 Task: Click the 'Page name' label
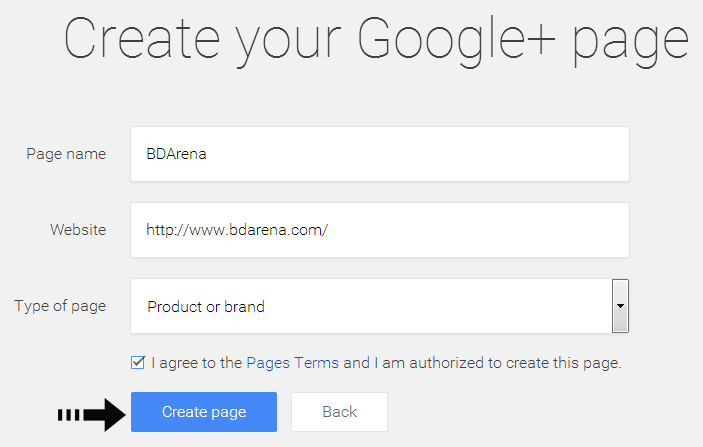66,154
